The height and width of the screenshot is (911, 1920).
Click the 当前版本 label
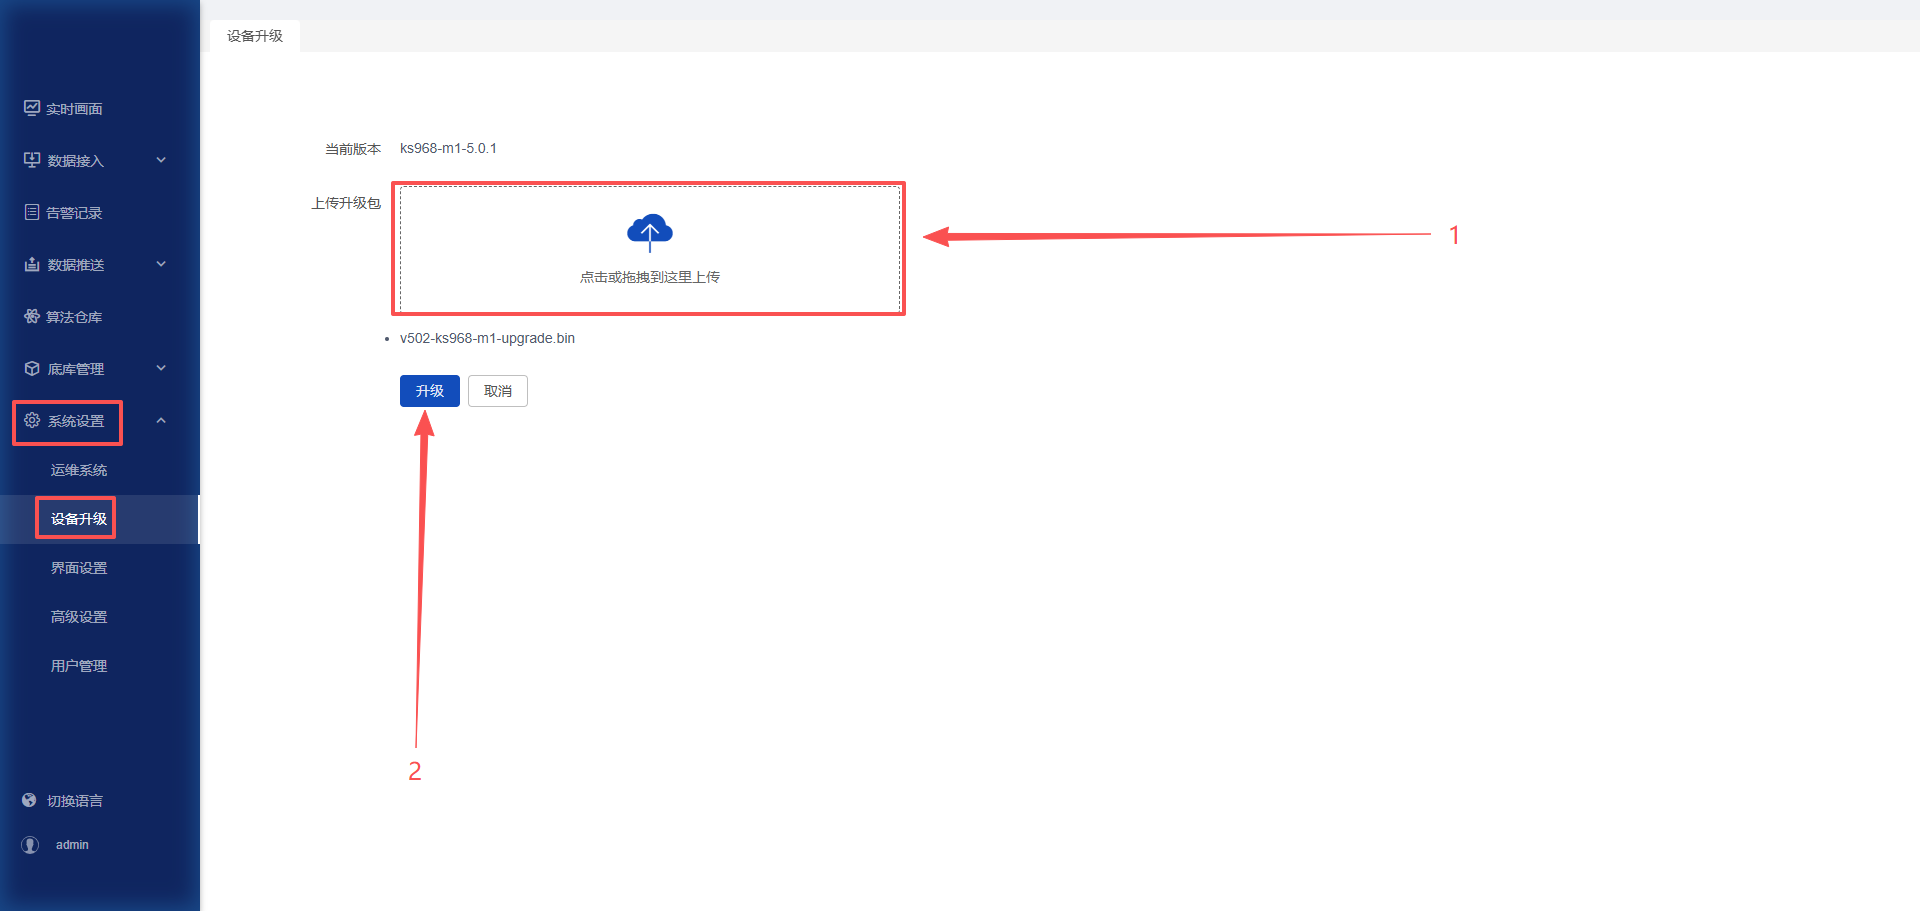point(353,149)
